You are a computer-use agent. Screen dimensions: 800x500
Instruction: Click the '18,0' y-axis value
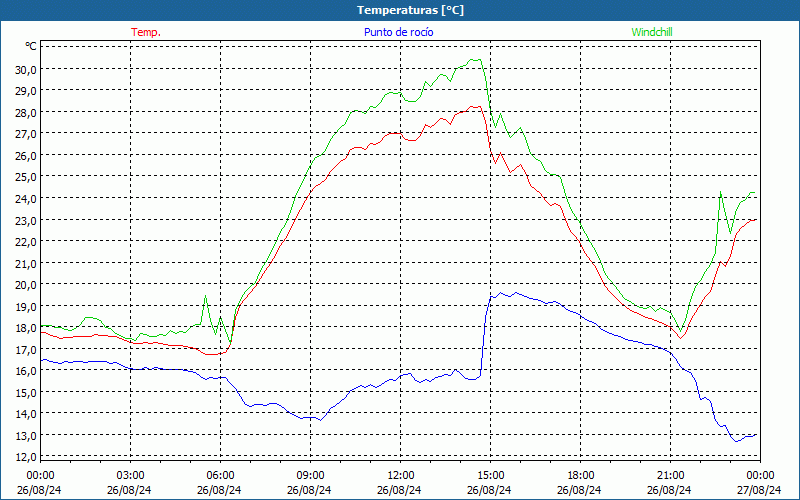coord(26,329)
